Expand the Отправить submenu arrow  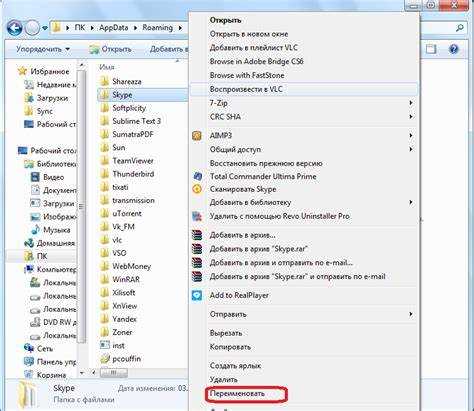[411, 314]
